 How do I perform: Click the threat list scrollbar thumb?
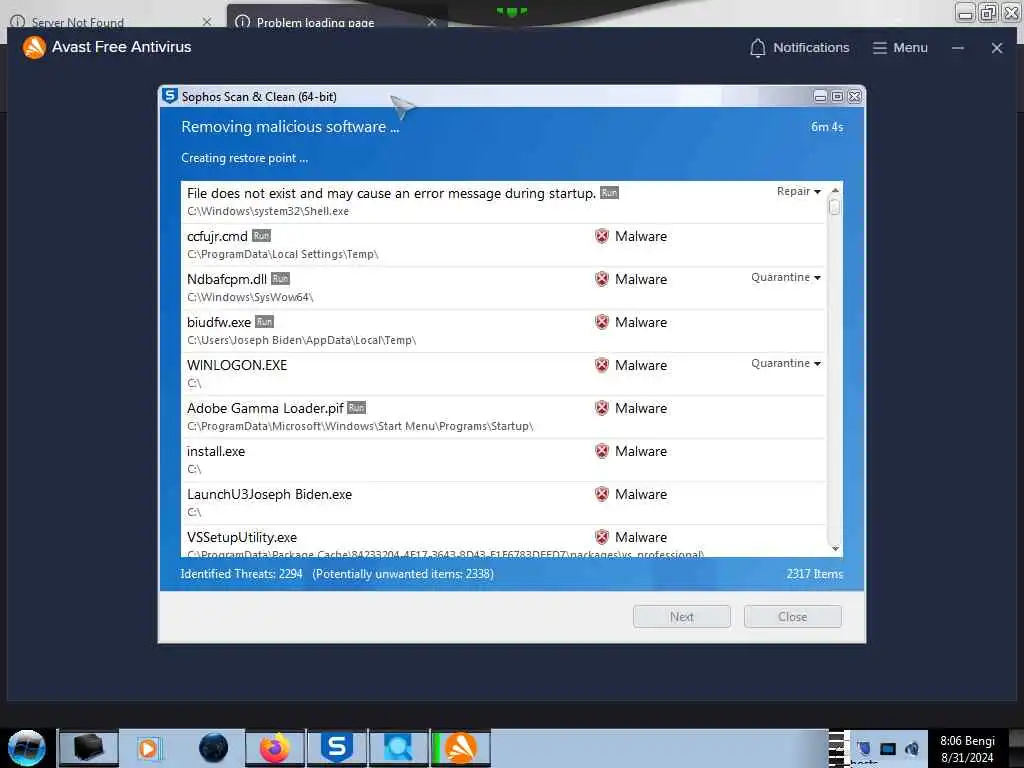click(835, 206)
